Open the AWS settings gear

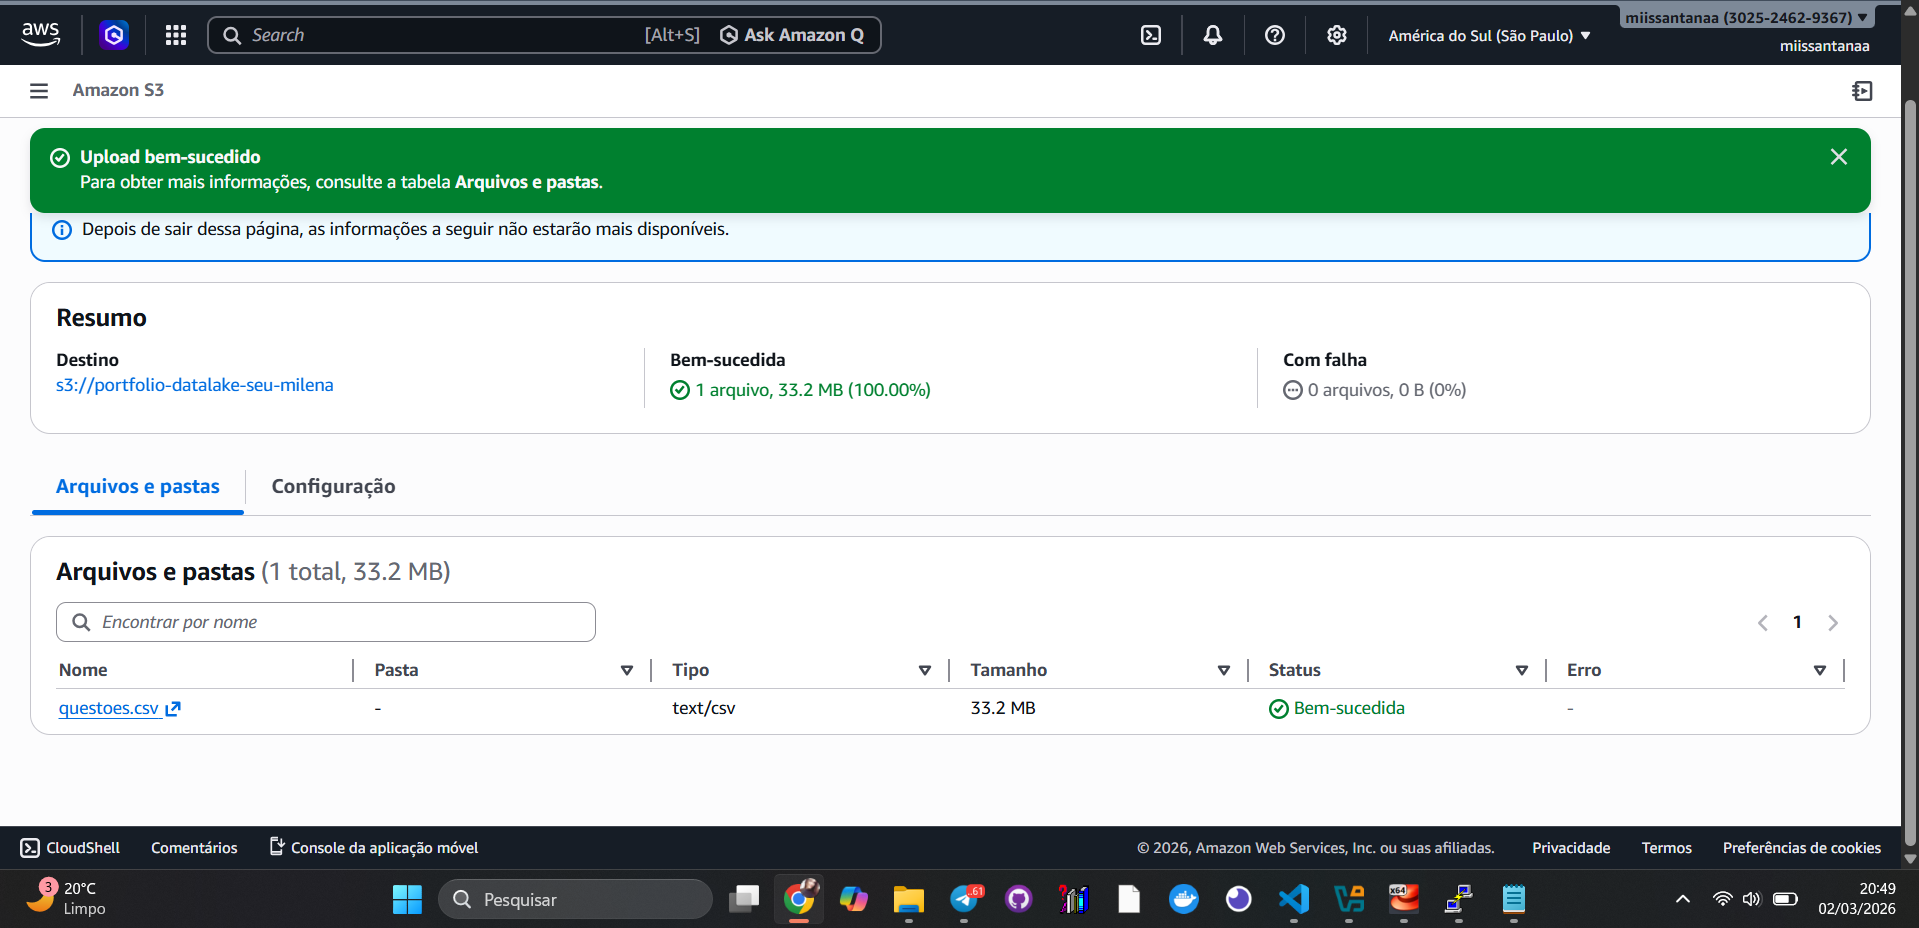coord(1336,34)
